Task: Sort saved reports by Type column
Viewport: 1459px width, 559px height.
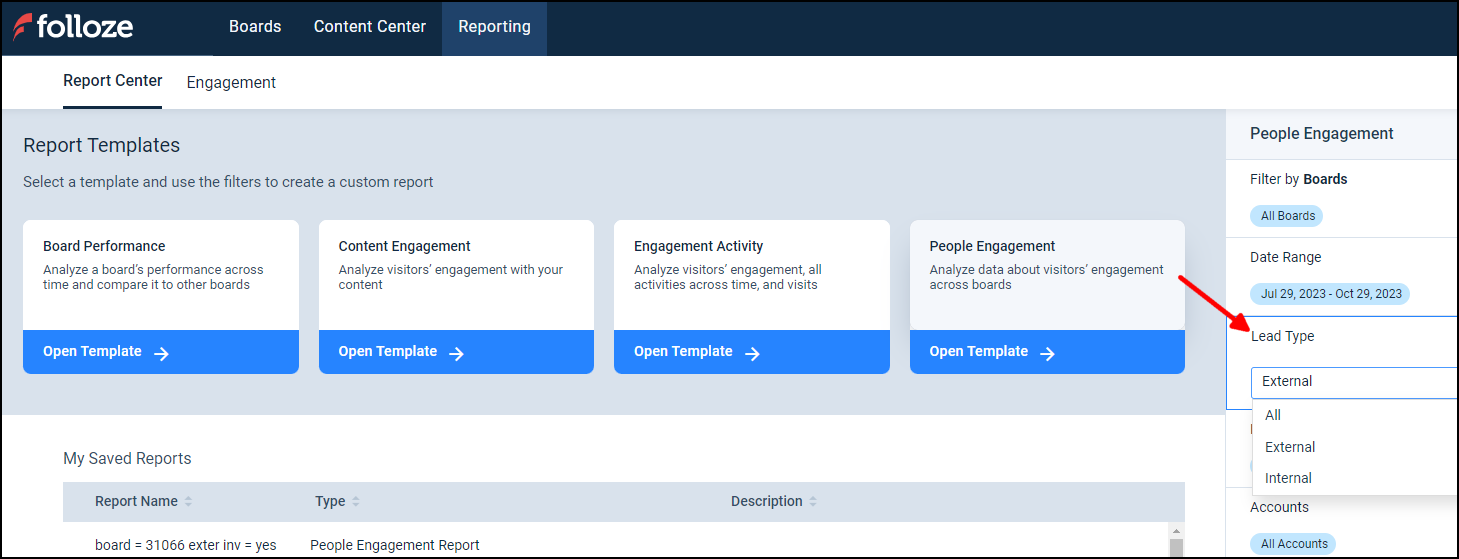Action: click(x=356, y=502)
